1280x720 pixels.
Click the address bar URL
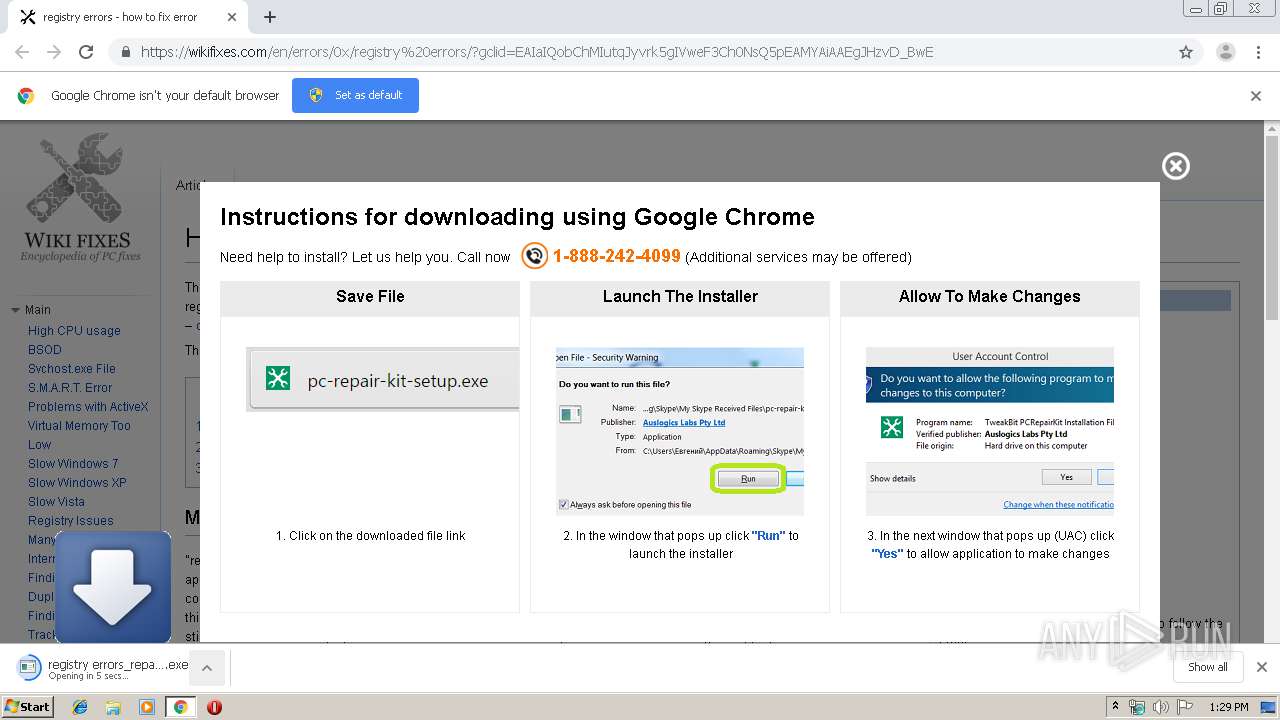coord(537,52)
